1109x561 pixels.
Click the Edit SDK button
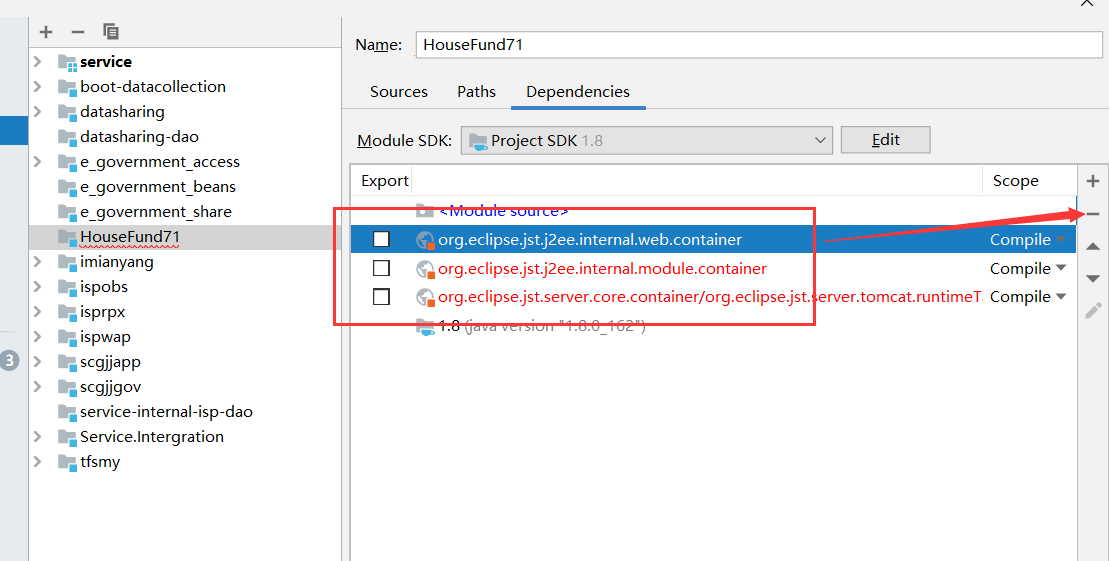coord(886,140)
